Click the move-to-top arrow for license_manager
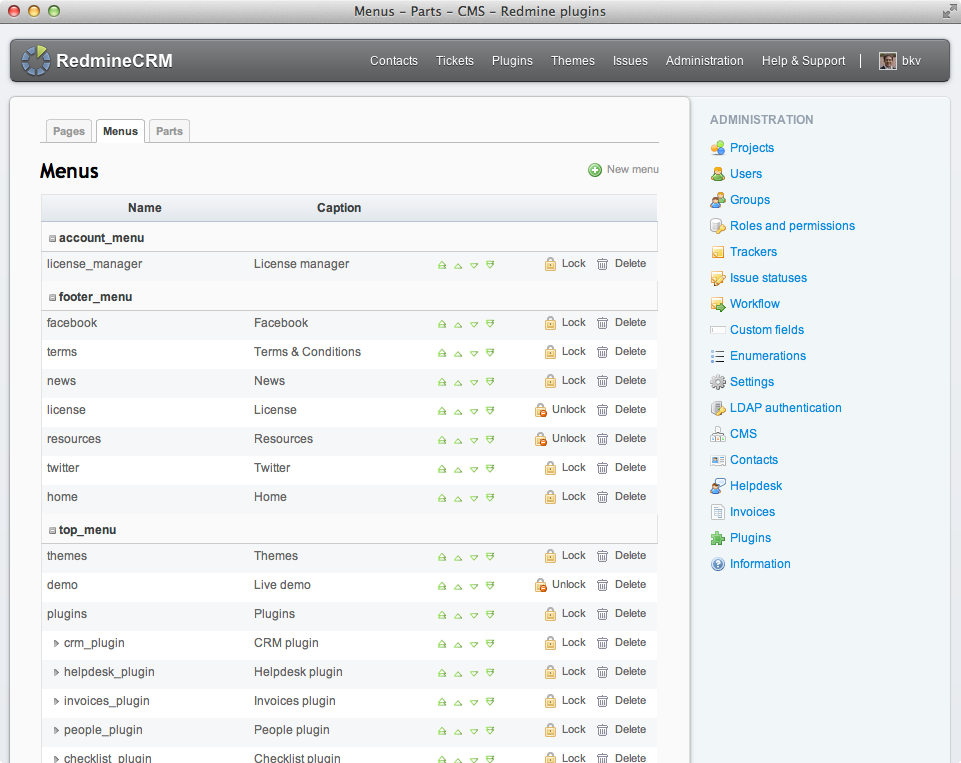961x763 pixels. click(x=442, y=265)
